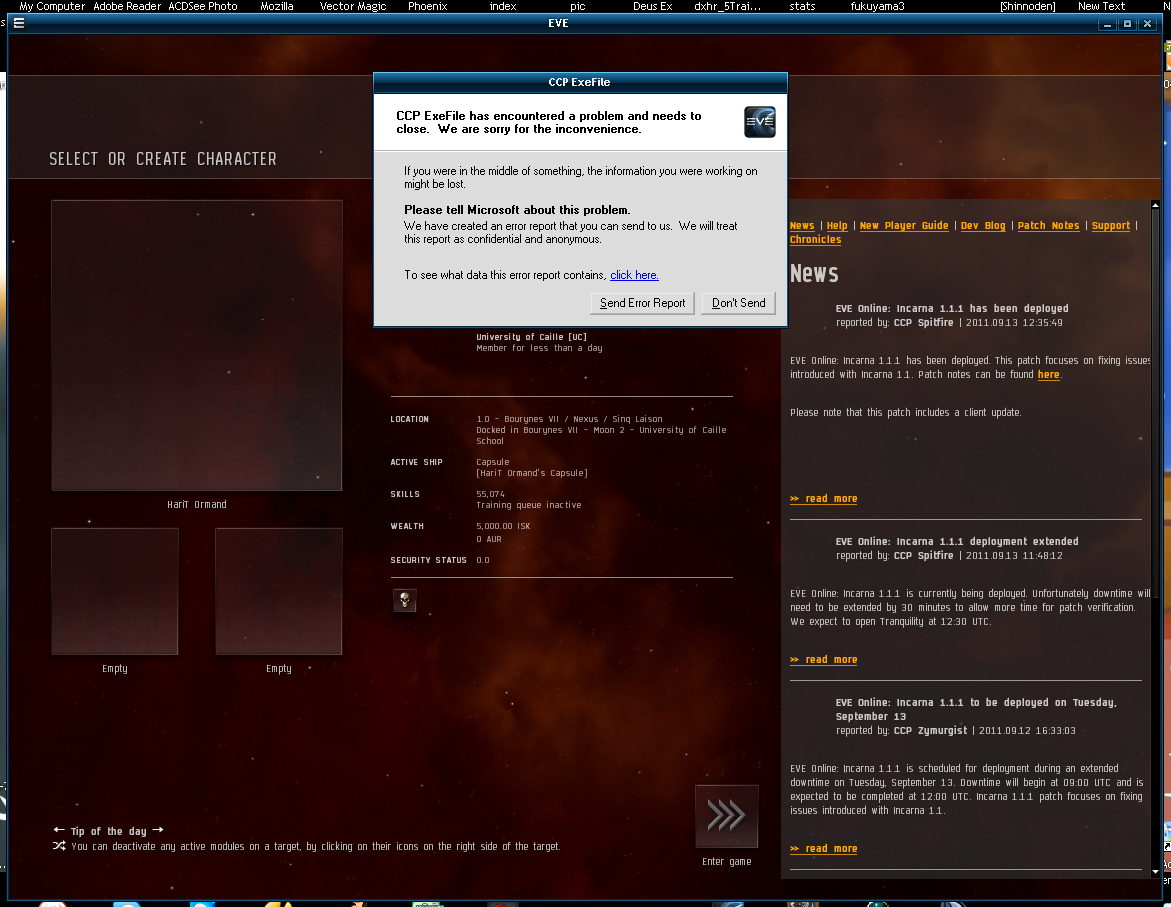1171x907 pixels.
Task: Read more on 'Incarna 1.1.1 has been deployed'
Action: 824,498
